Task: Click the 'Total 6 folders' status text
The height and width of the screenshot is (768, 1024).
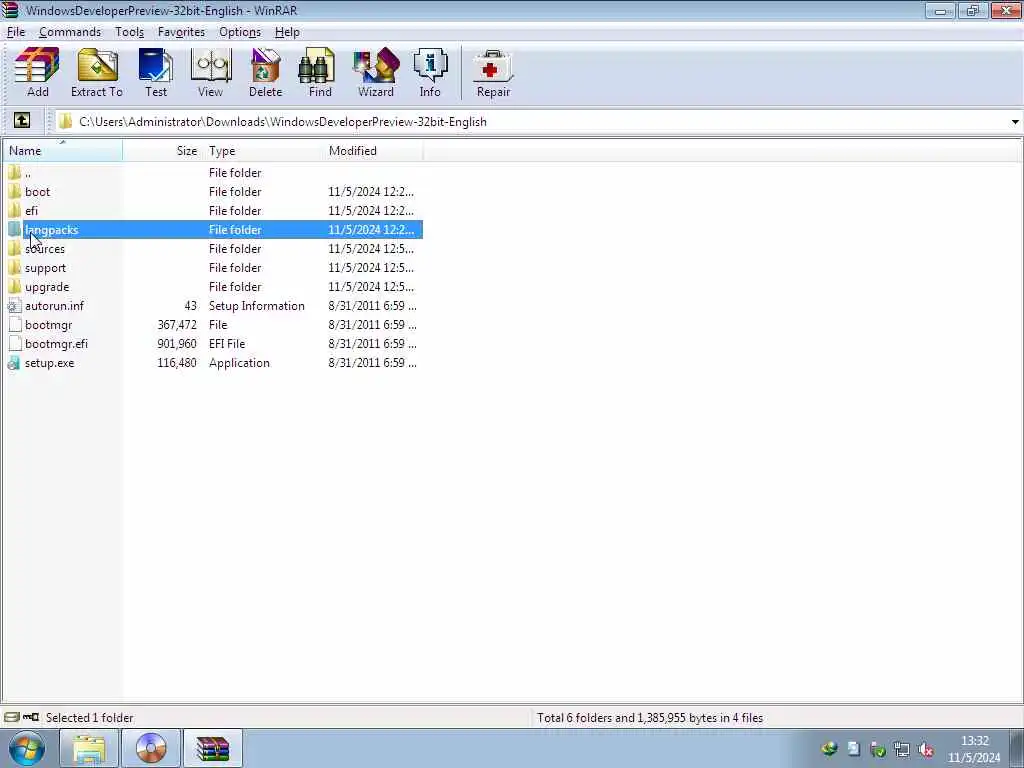Action: coord(650,717)
